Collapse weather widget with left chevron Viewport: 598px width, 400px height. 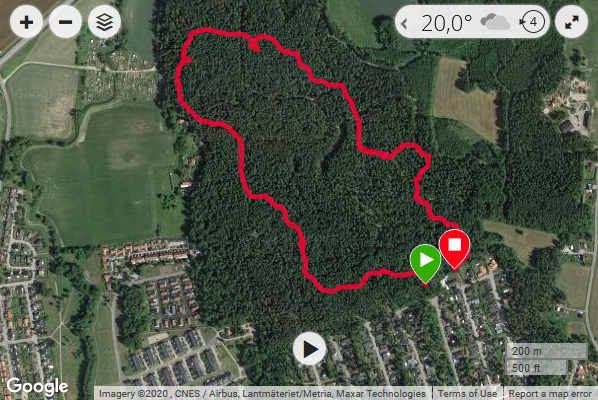point(404,24)
